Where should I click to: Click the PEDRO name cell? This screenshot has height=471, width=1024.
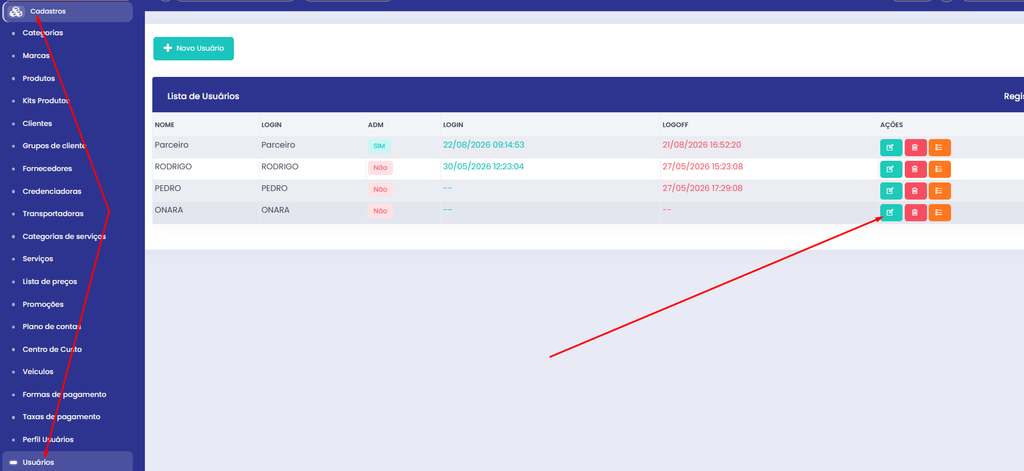pos(168,188)
